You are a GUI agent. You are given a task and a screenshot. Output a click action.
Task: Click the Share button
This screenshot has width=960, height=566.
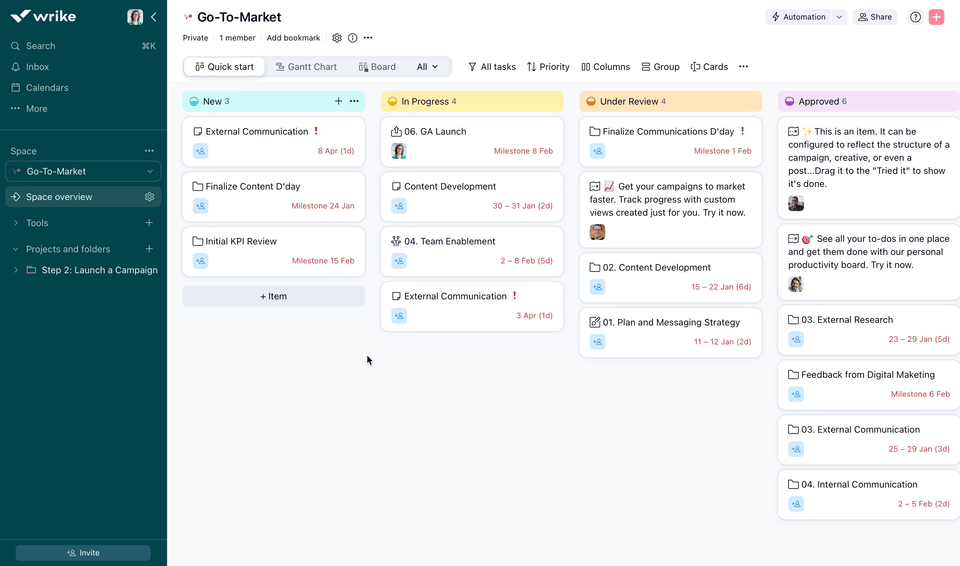click(874, 17)
